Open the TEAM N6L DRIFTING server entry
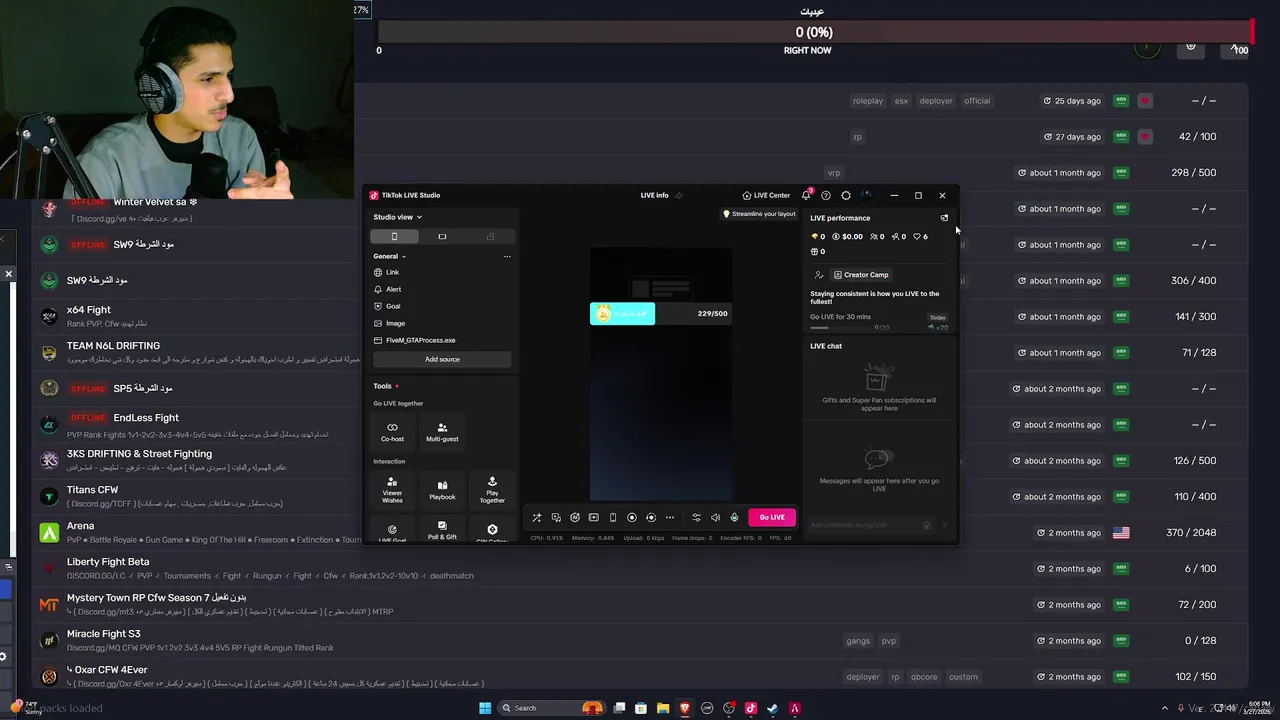This screenshot has height=720, width=1280. pyautogui.click(x=640, y=352)
